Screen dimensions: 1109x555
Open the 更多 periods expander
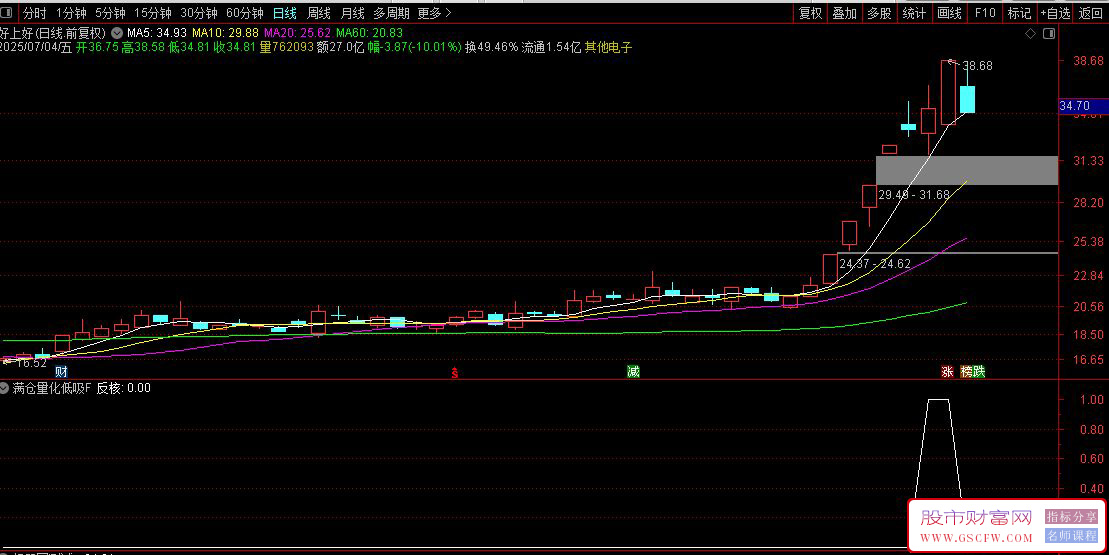434,13
